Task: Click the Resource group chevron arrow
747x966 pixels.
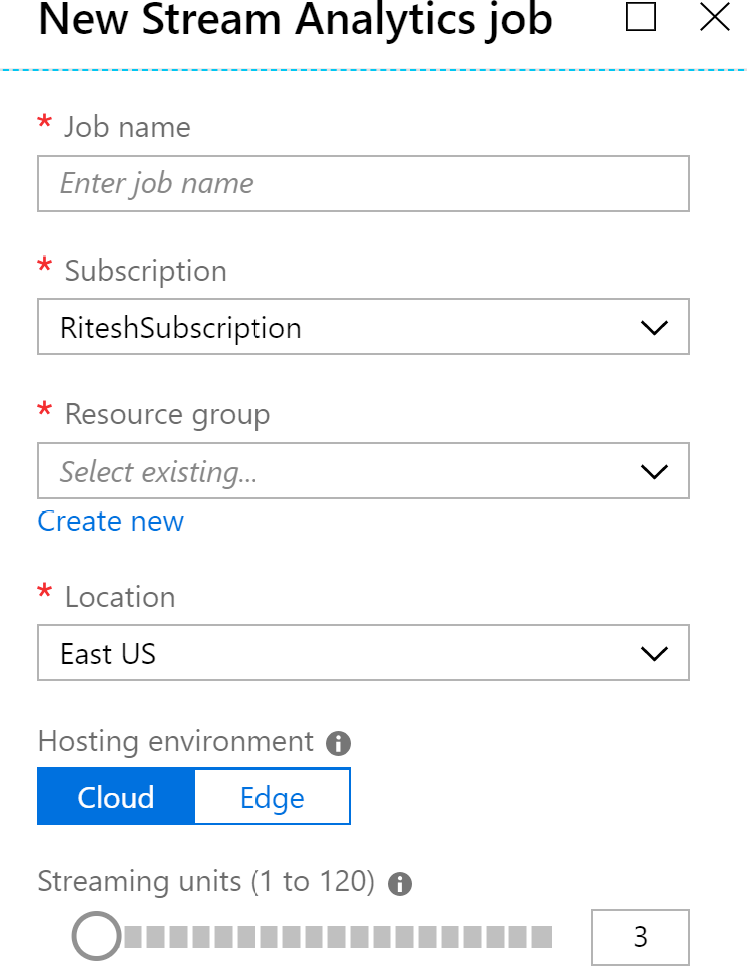Action: 653,471
